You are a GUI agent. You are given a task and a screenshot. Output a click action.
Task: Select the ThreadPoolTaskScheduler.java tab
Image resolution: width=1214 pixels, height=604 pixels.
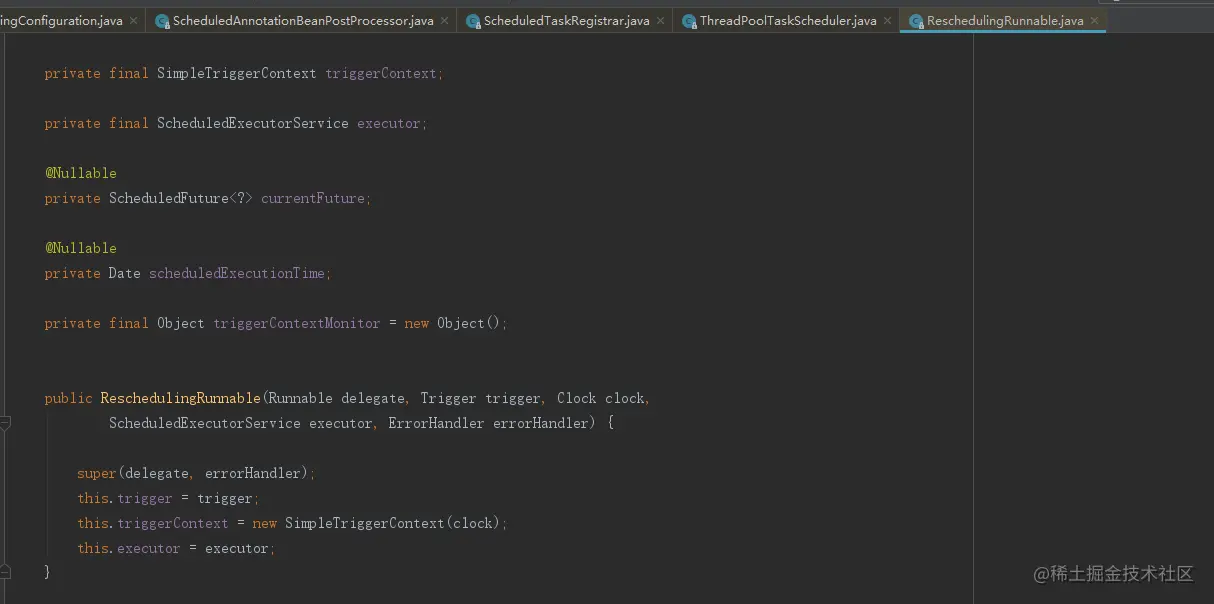click(788, 21)
